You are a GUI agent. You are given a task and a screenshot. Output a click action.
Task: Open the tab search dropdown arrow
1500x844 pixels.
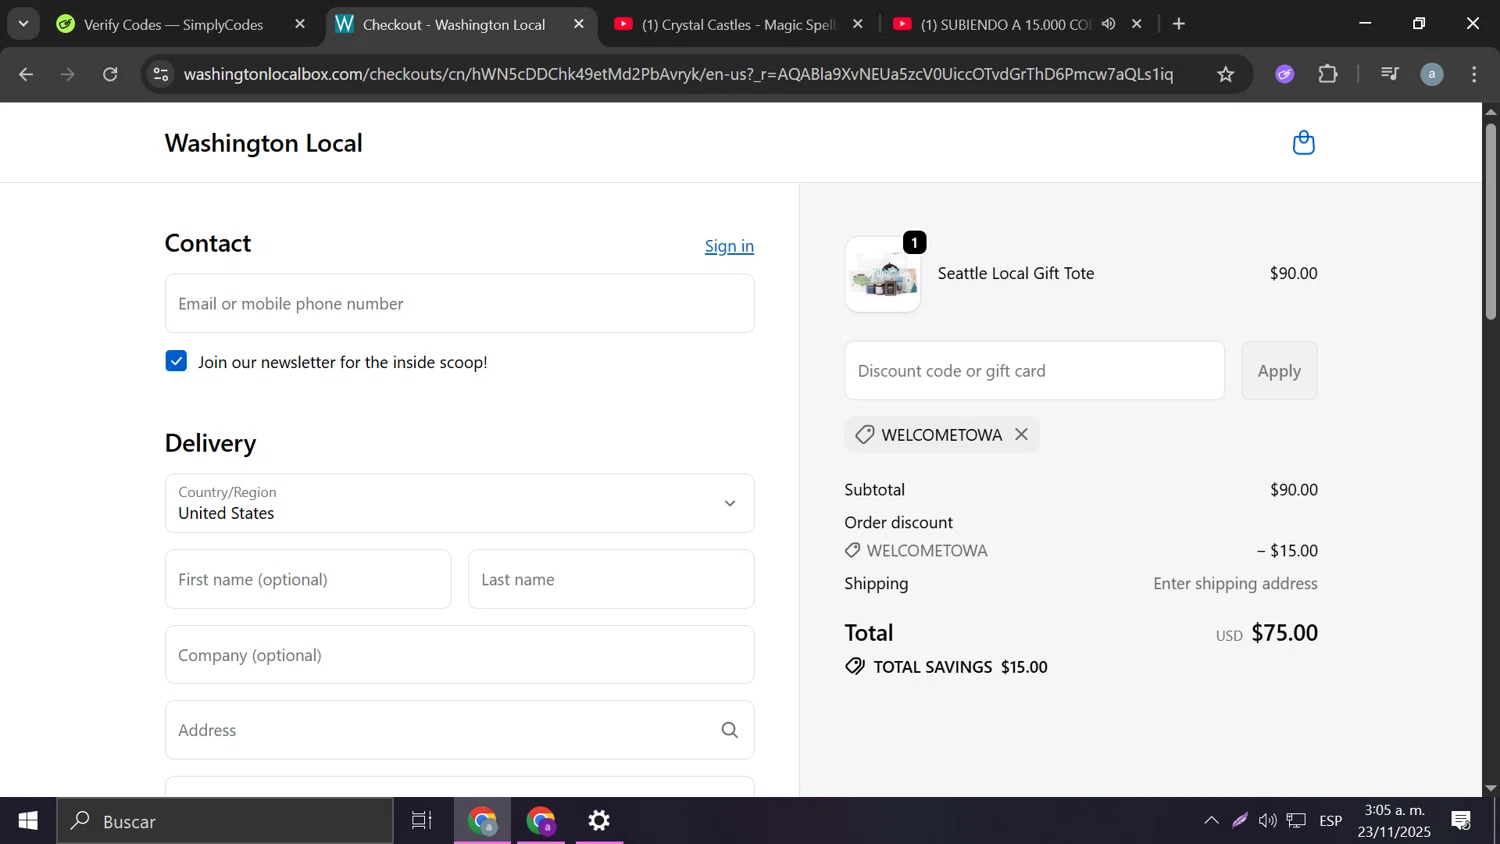23,24
